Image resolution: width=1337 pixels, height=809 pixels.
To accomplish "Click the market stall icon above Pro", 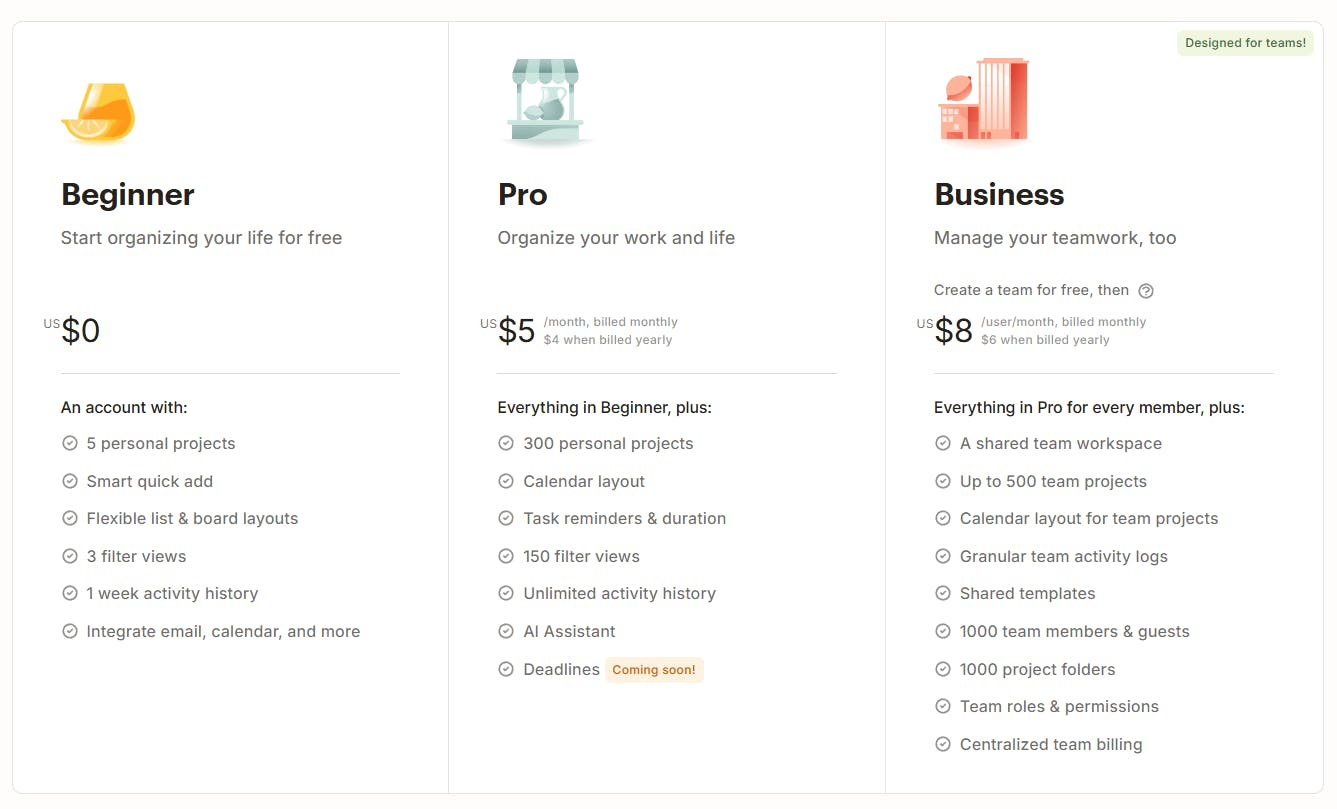I will pyautogui.click(x=544, y=100).
